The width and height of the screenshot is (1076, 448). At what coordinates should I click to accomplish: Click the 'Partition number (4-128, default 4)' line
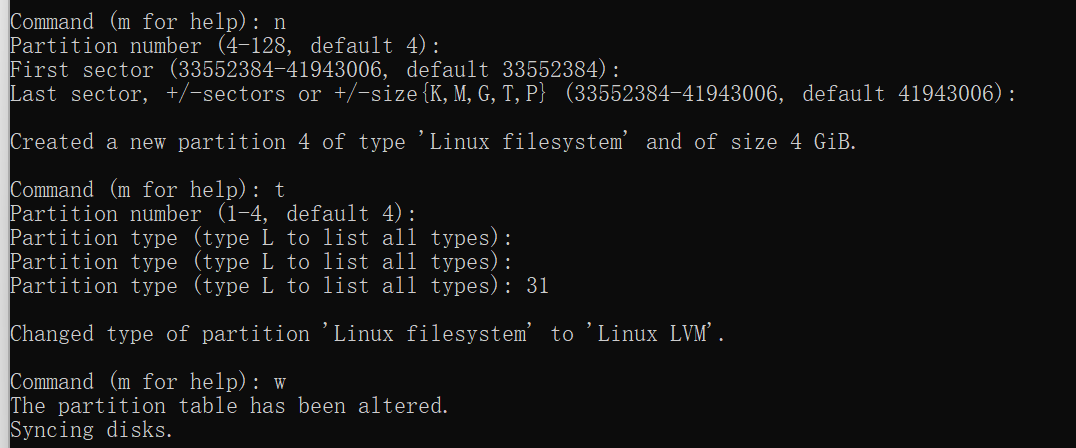tap(224, 46)
